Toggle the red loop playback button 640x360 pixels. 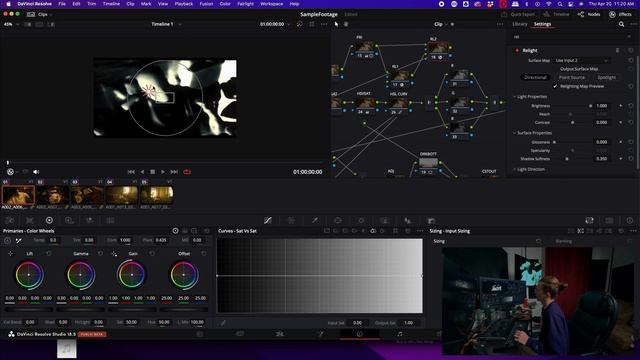[187, 172]
